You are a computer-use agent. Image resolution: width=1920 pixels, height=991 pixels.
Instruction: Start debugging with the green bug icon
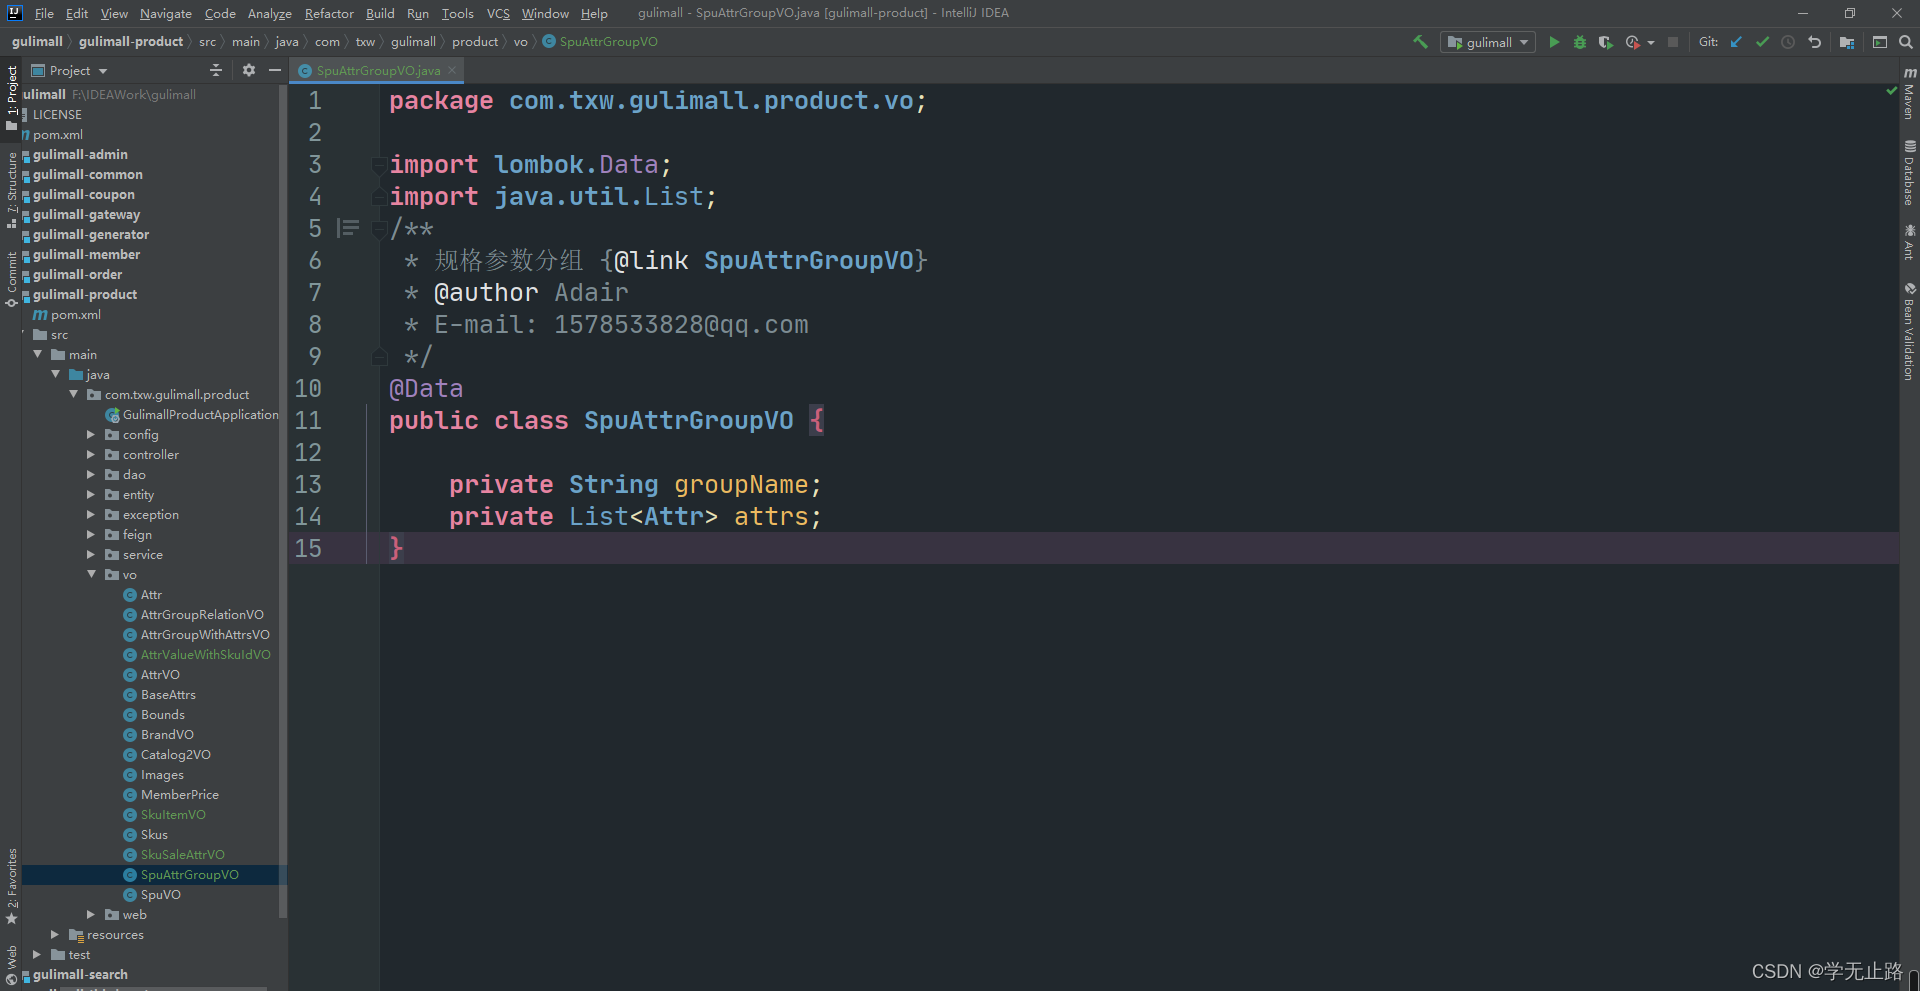(1580, 42)
